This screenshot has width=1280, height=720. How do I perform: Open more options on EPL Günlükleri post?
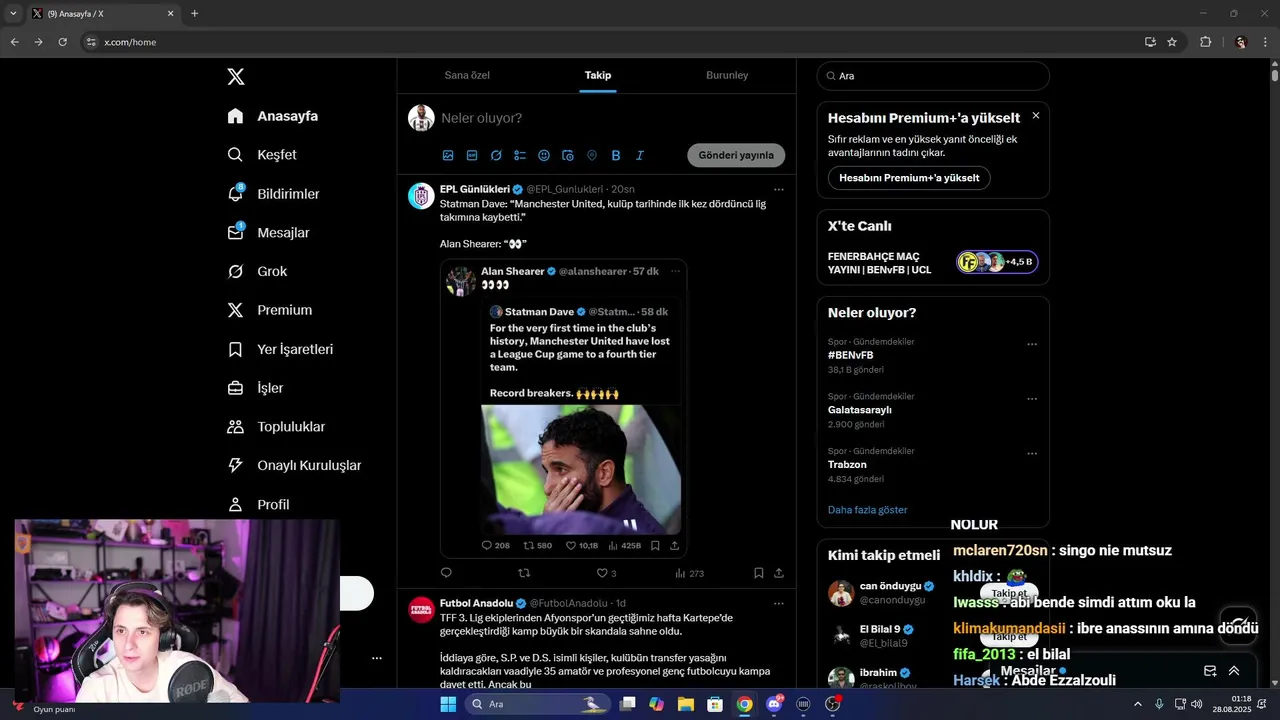pos(779,189)
